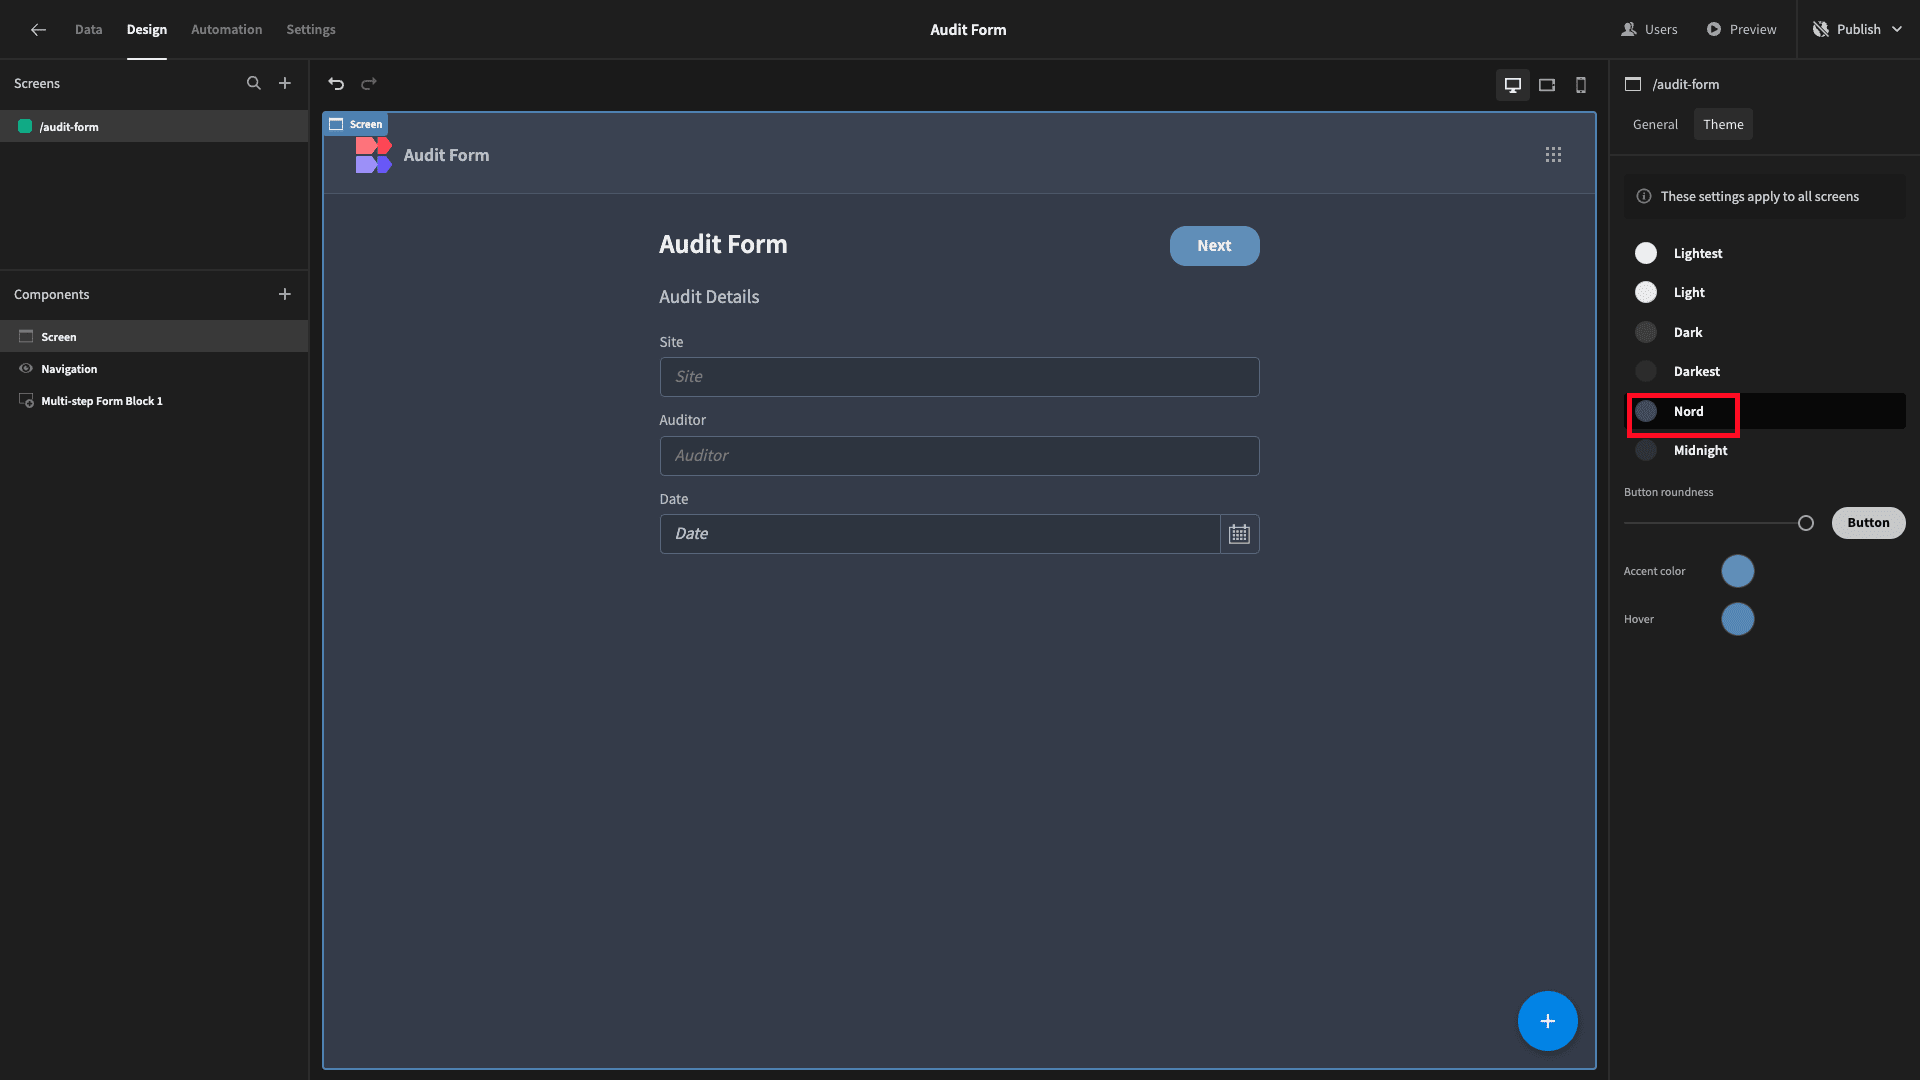Select the Dark theme

coord(1765,332)
